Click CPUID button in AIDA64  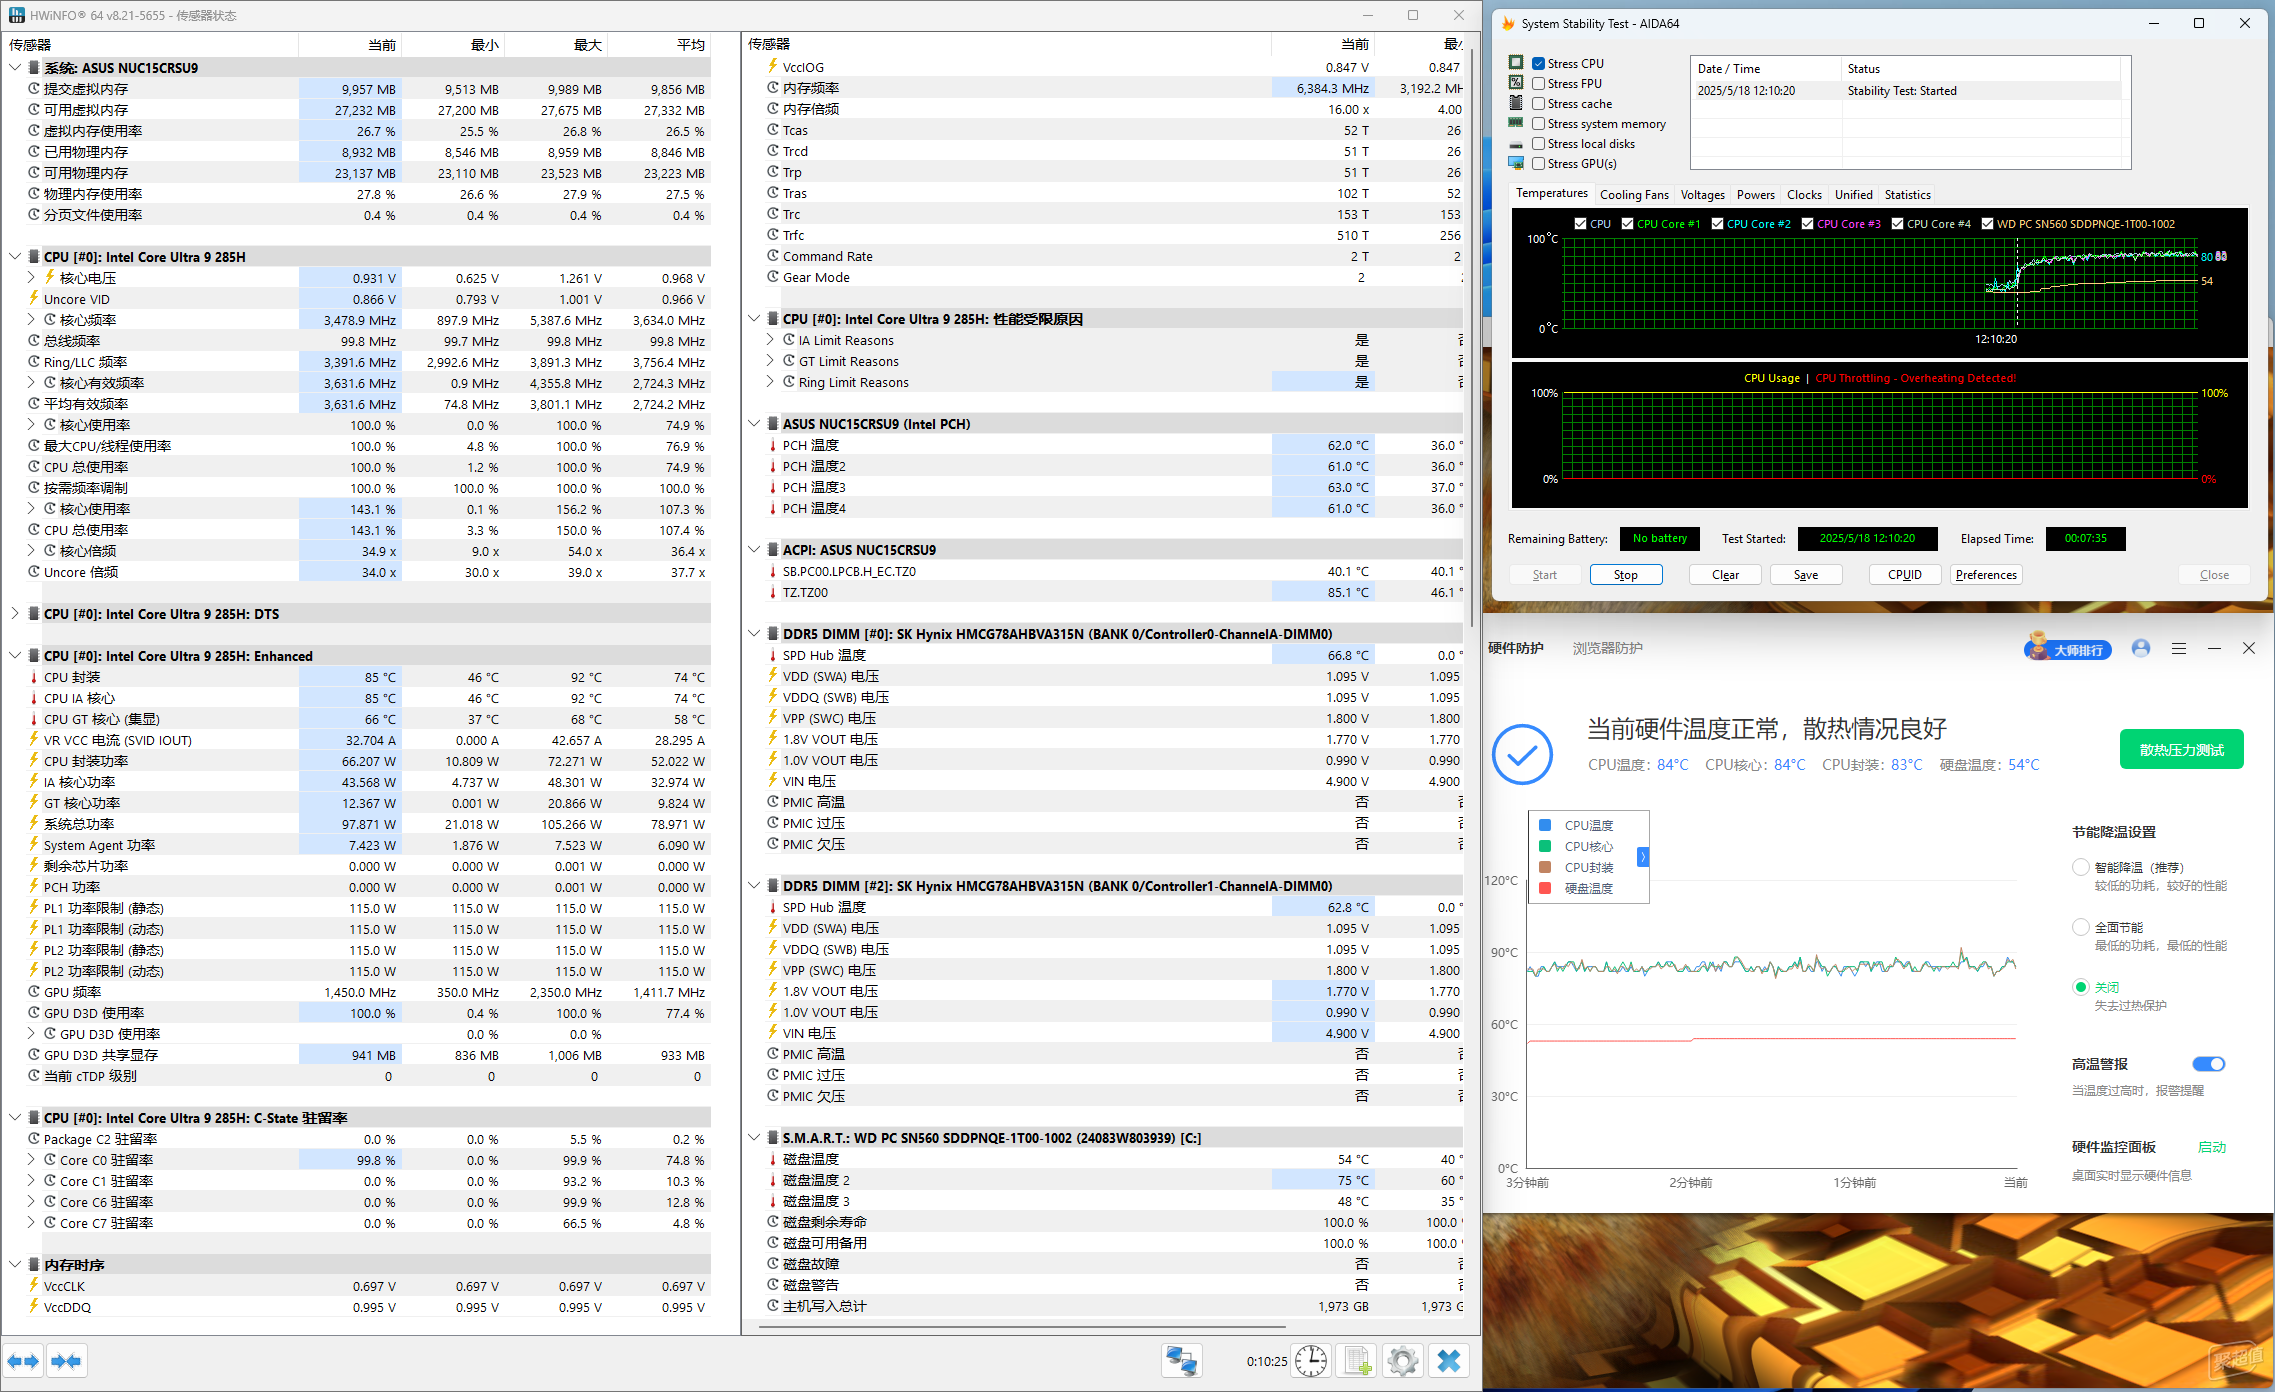pos(1905,575)
